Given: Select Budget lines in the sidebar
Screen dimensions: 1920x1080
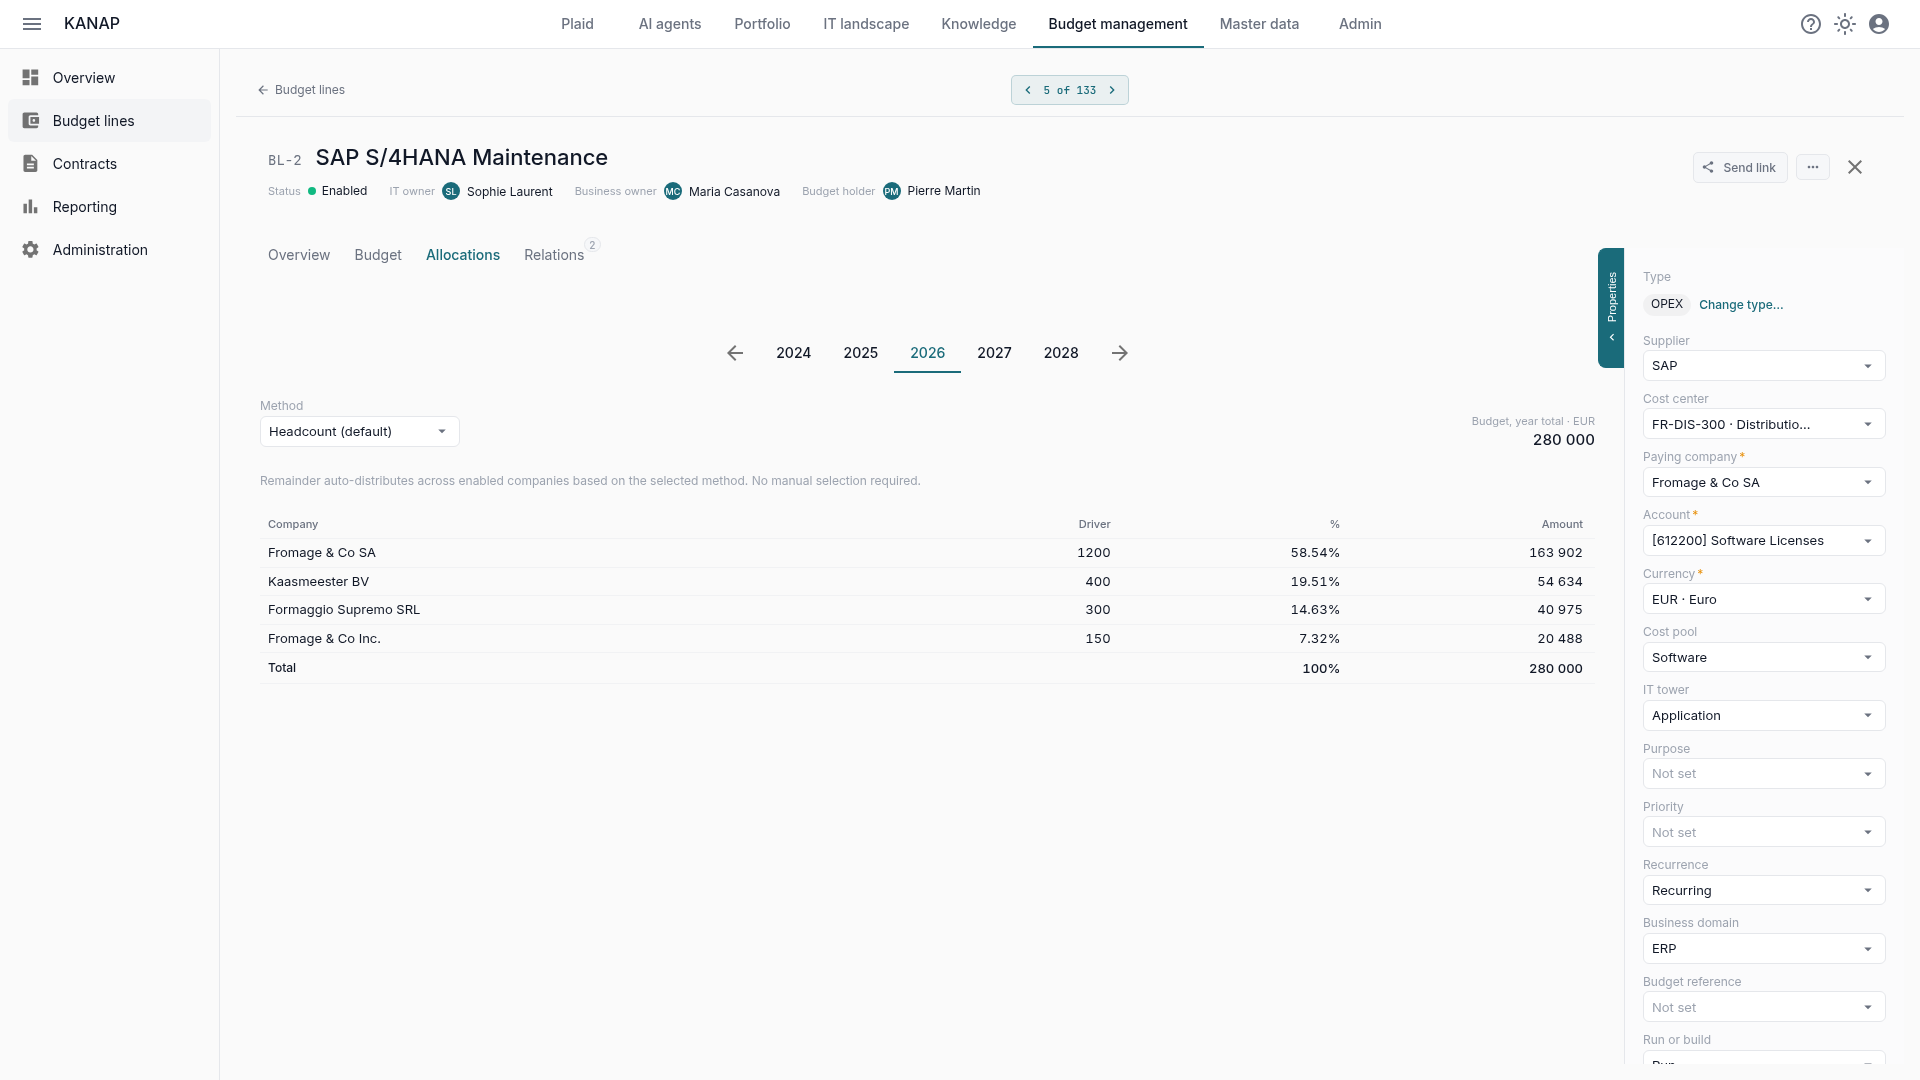Looking at the screenshot, I should (x=109, y=121).
